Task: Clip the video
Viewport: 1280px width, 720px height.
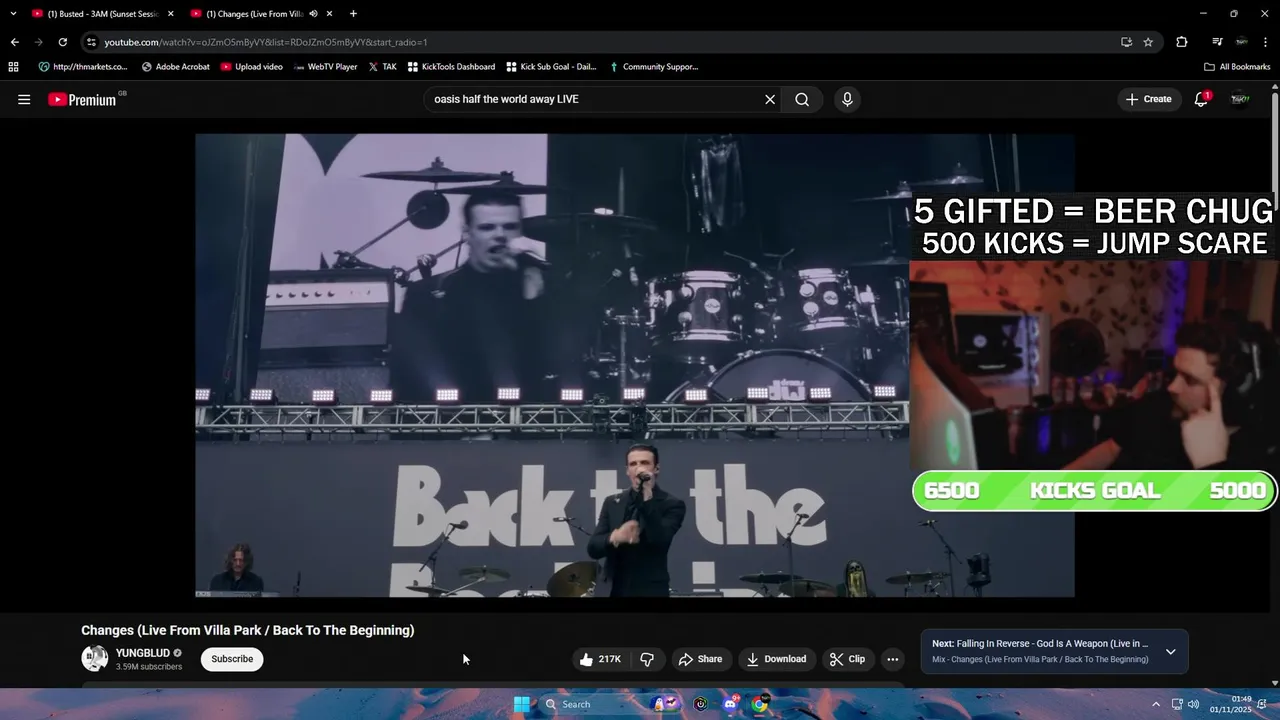Action: coord(847,659)
